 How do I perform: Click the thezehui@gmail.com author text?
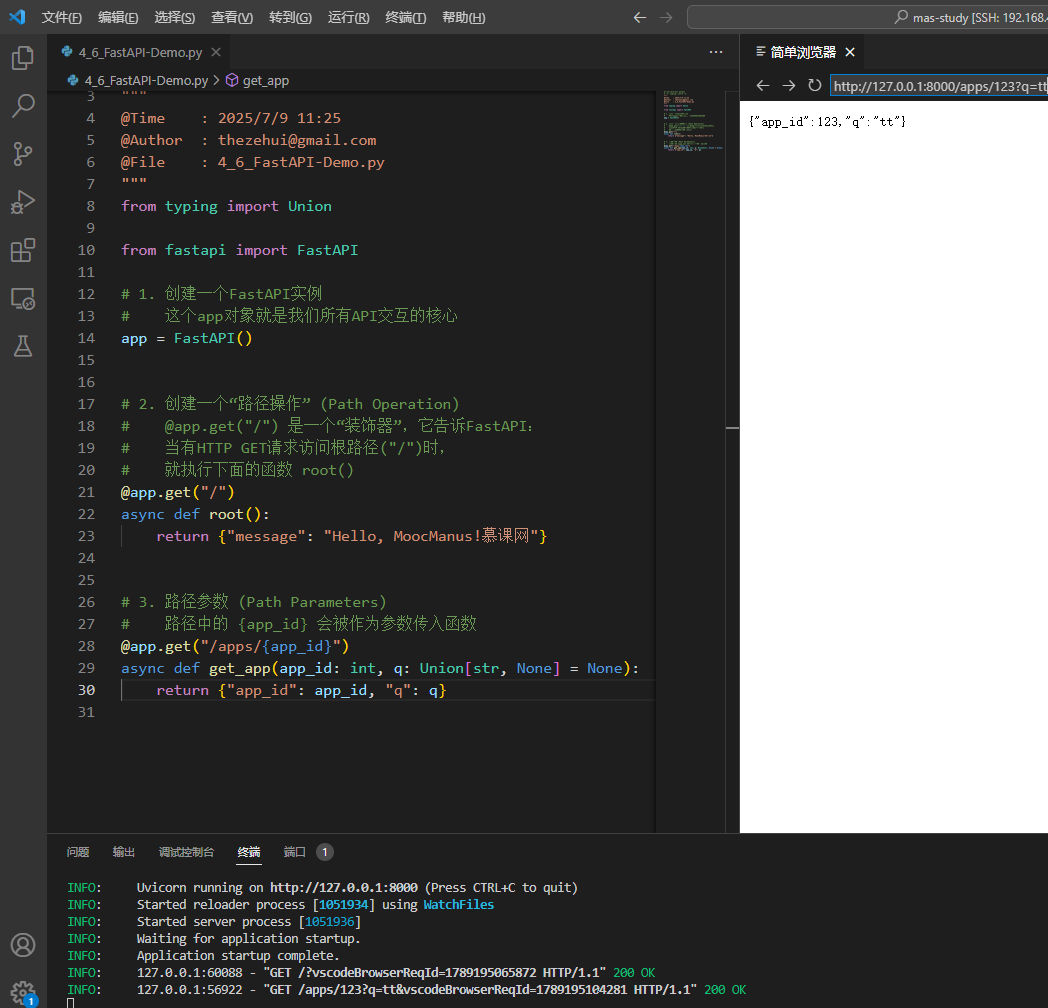[x=297, y=140]
